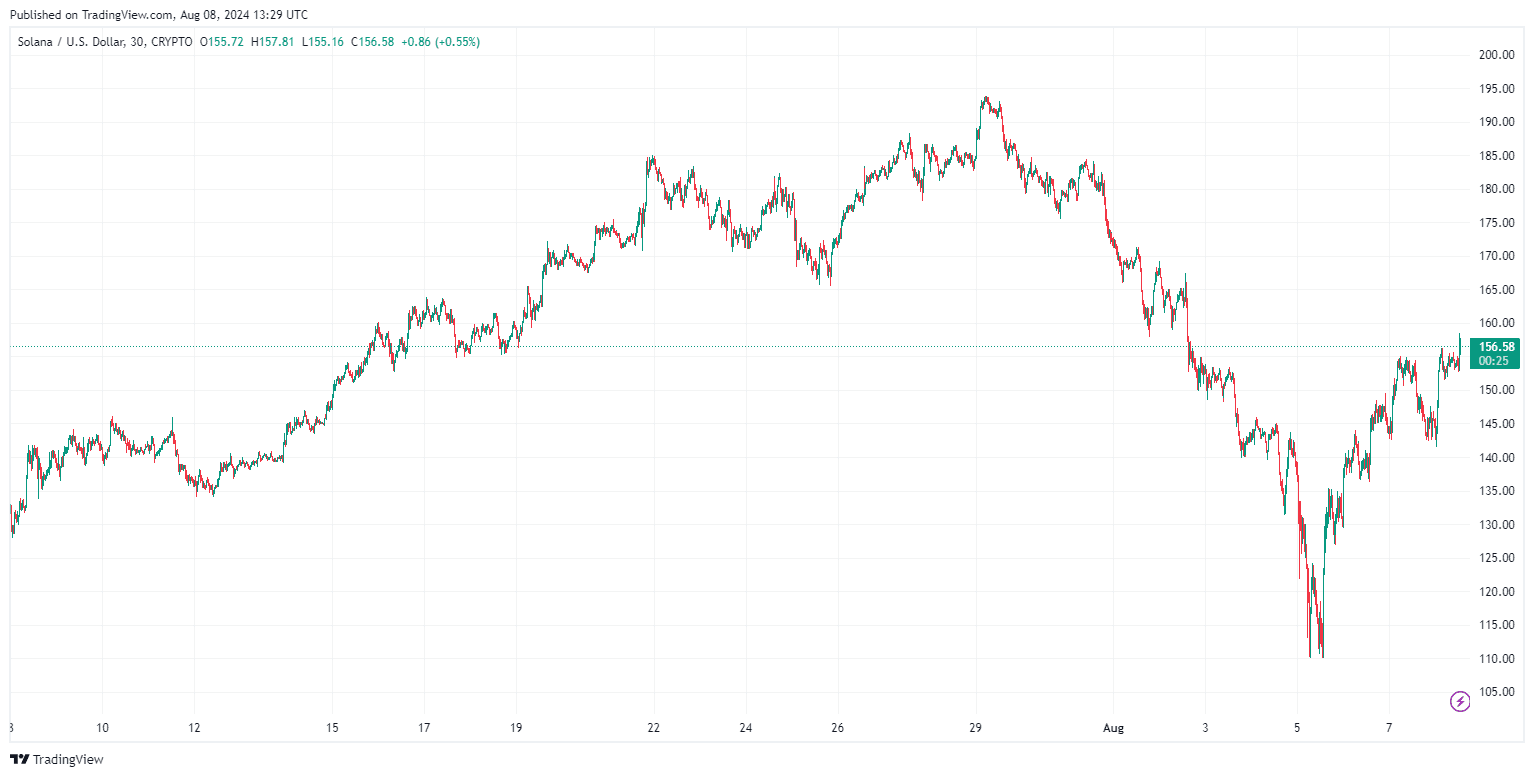Click the 160.00 price axis label
1534x777 pixels.
pyautogui.click(x=1497, y=323)
